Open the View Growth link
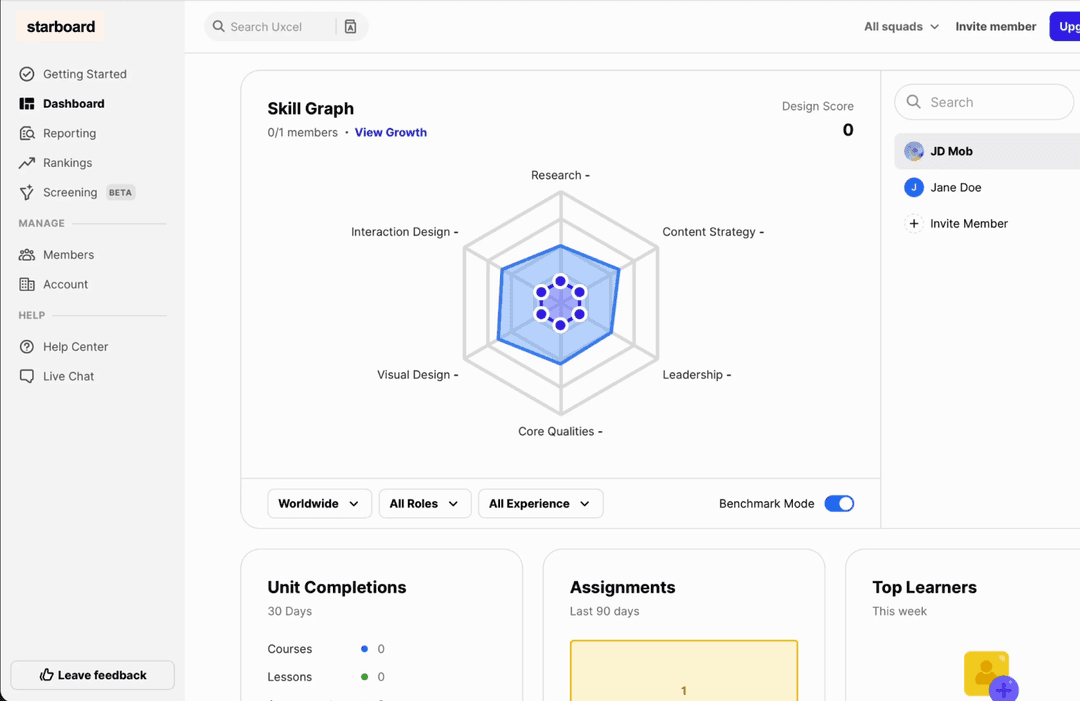The height and width of the screenshot is (701, 1080). [391, 132]
